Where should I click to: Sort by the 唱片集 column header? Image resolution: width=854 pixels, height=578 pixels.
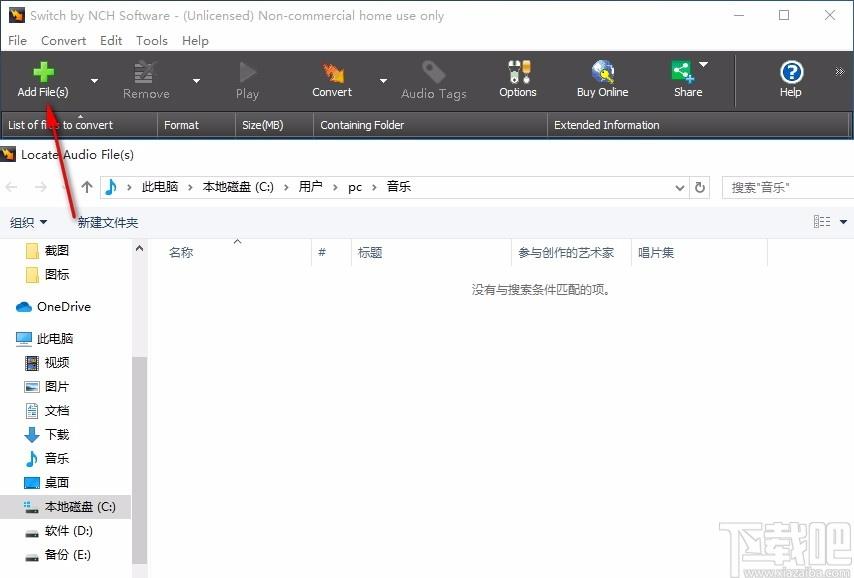point(699,253)
